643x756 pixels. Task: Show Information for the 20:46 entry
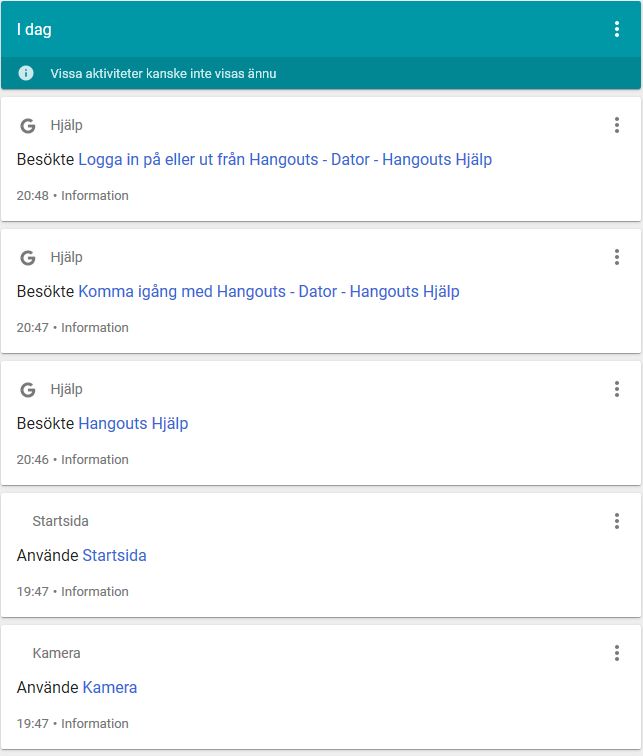click(x=94, y=460)
